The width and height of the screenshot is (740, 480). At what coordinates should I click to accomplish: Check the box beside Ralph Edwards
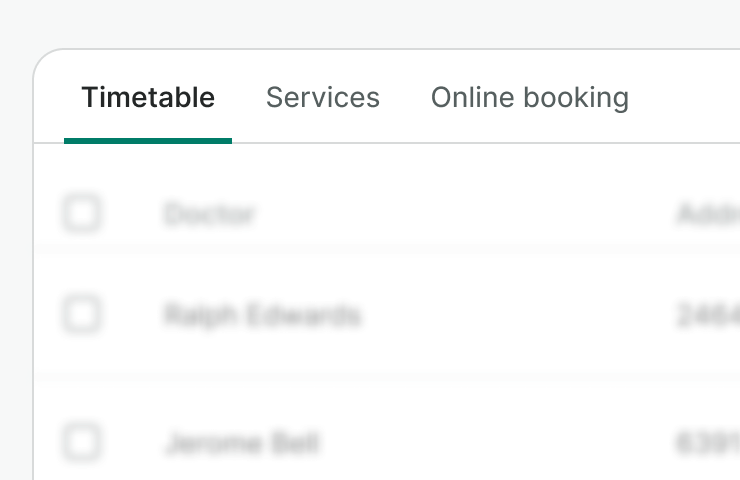(x=82, y=315)
